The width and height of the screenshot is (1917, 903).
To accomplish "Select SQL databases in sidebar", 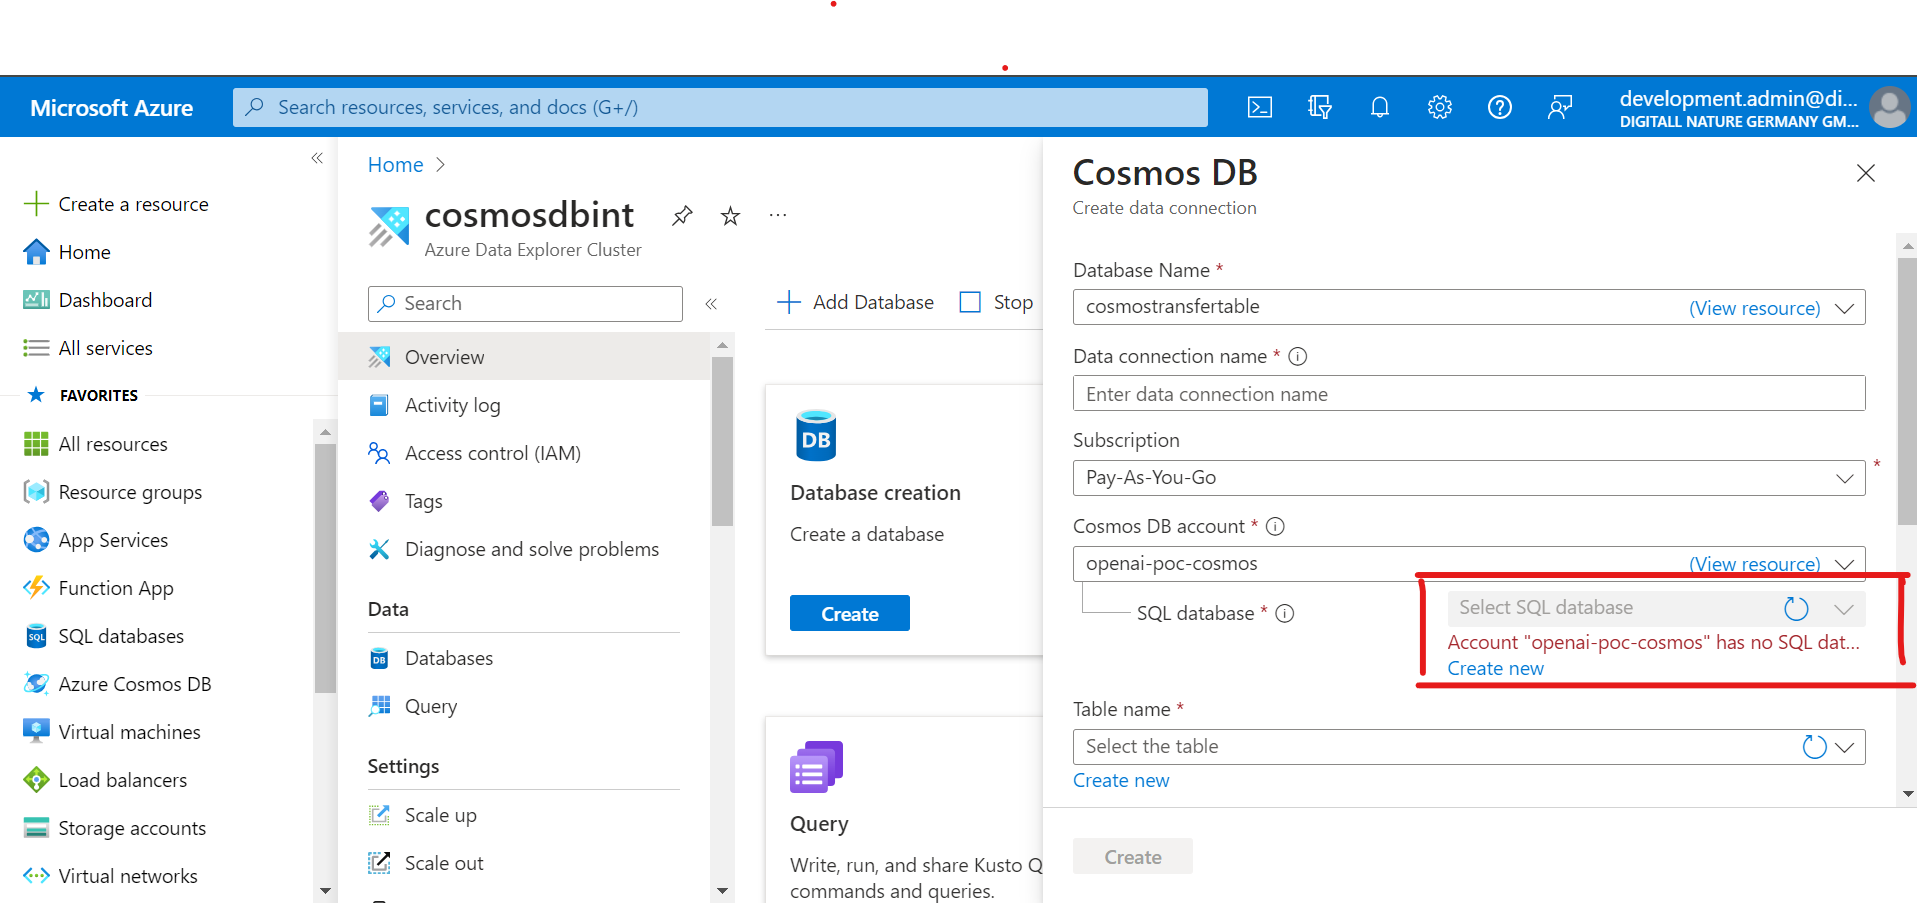I will click(120, 635).
